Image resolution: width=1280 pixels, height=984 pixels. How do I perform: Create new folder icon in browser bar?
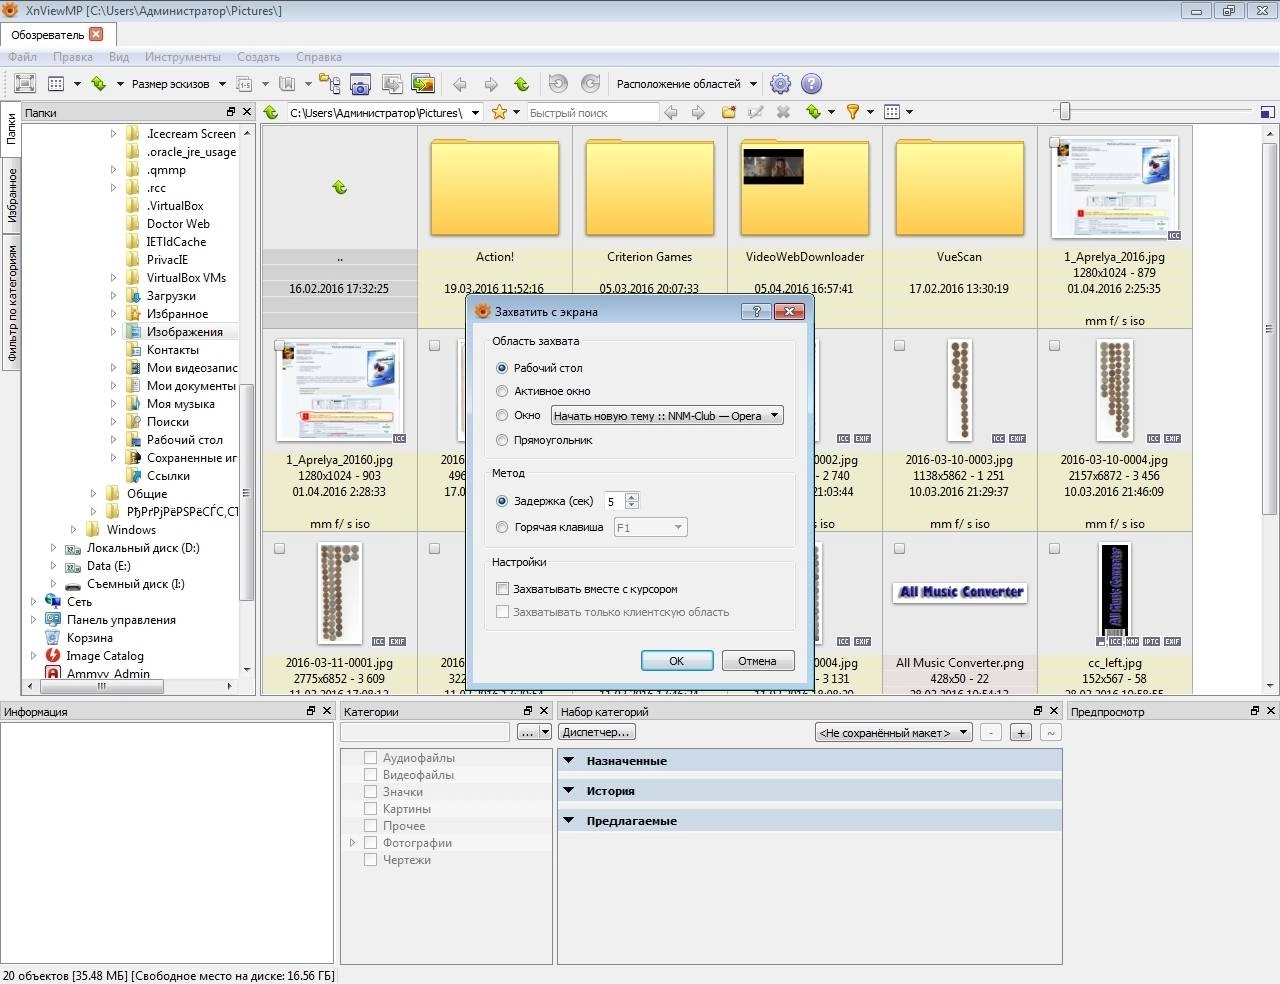729,112
